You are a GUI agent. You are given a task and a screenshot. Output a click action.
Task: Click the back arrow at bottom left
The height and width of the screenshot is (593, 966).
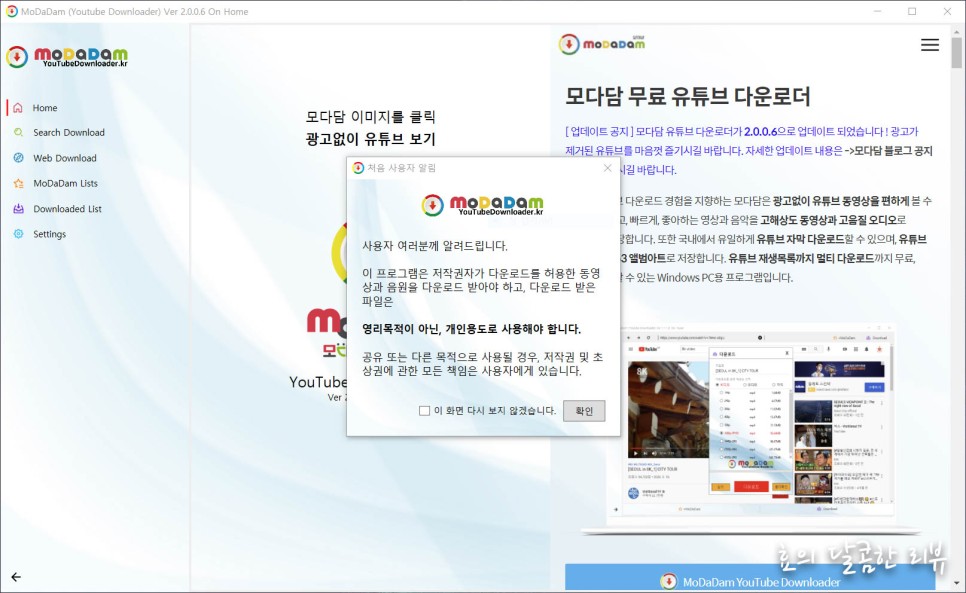click(15, 577)
